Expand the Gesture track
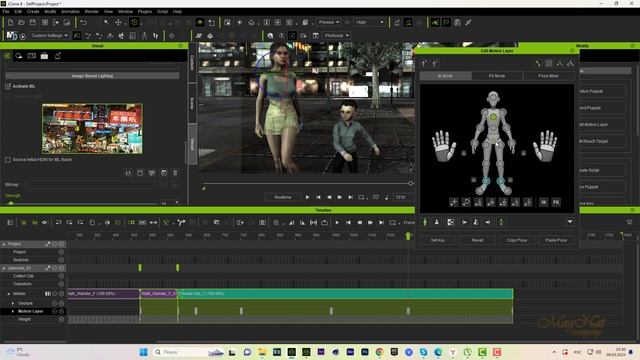640x360 pixels. [13, 303]
